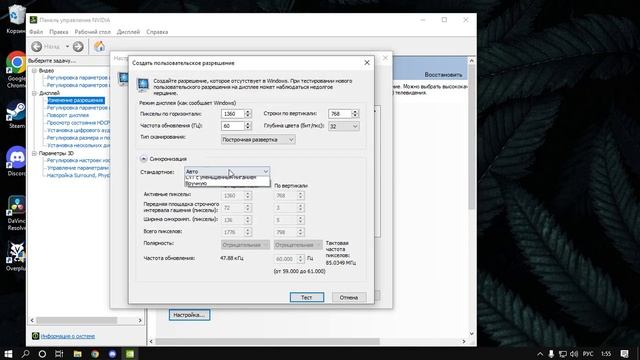
Task: Open the Тип сканирования dropdown
Action: [258, 140]
